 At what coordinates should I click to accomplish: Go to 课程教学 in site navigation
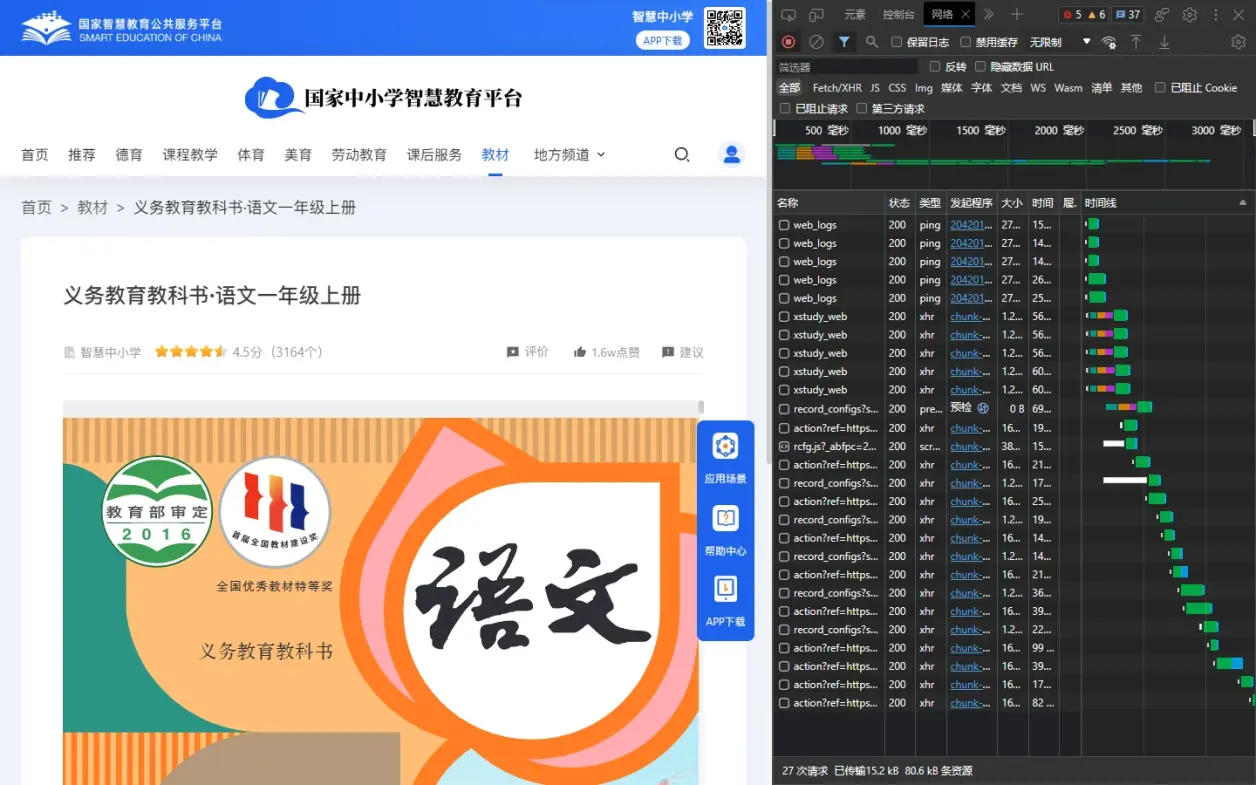click(190, 154)
